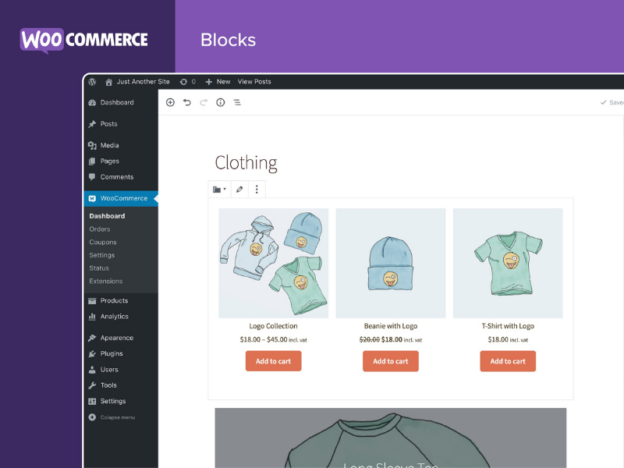Open the block navigation list icon
Image resolution: width=624 pixels, height=468 pixels.
238,102
